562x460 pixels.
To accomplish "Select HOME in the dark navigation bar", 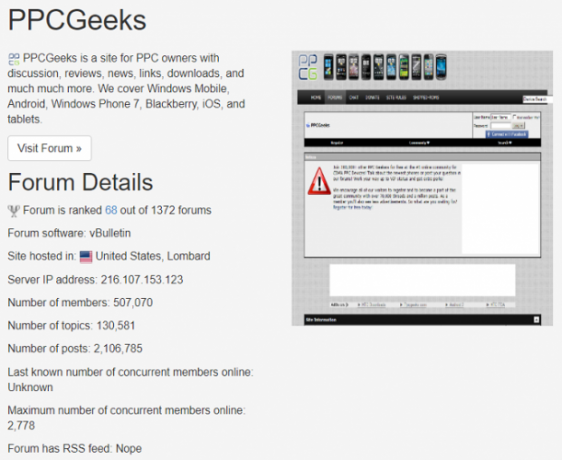I will tap(316, 98).
